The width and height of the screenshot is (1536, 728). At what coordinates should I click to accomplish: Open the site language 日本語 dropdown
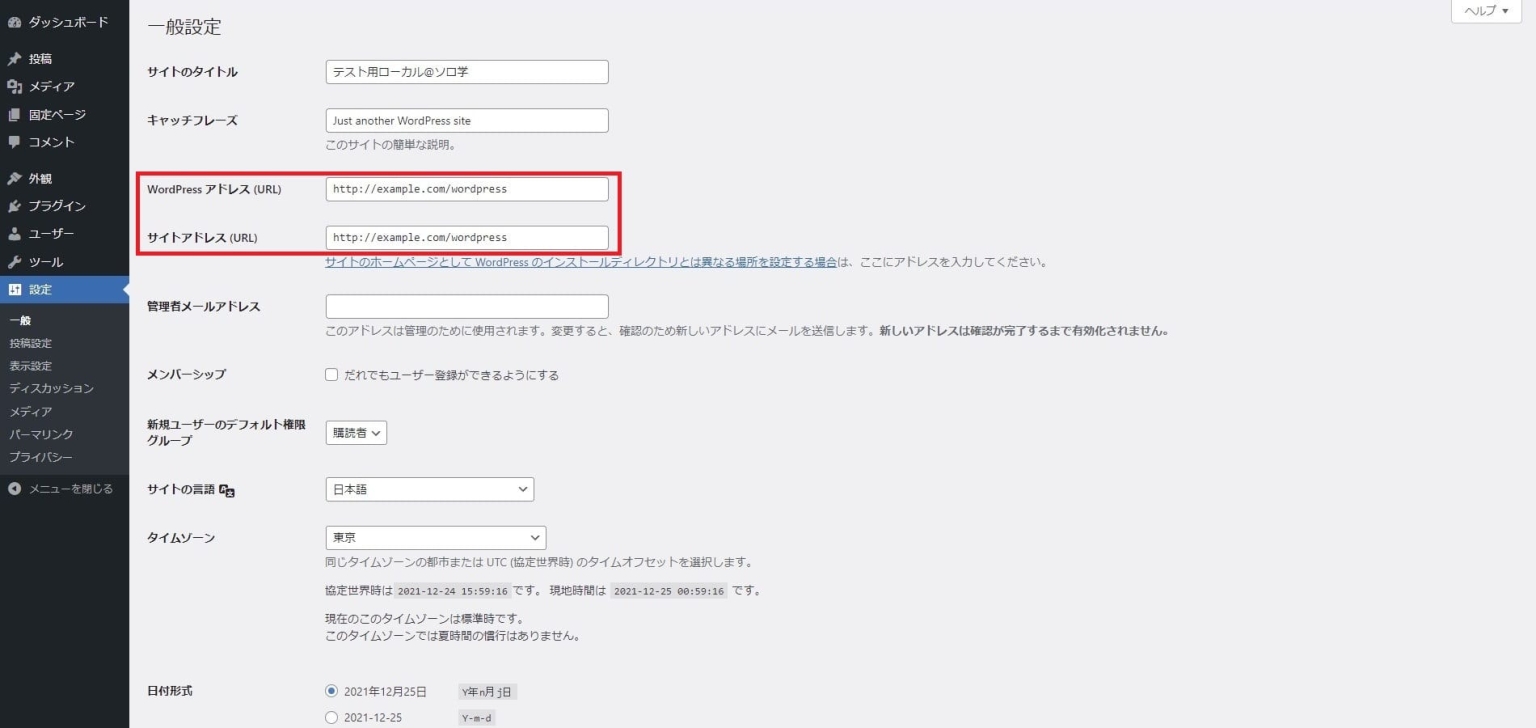coord(429,489)
